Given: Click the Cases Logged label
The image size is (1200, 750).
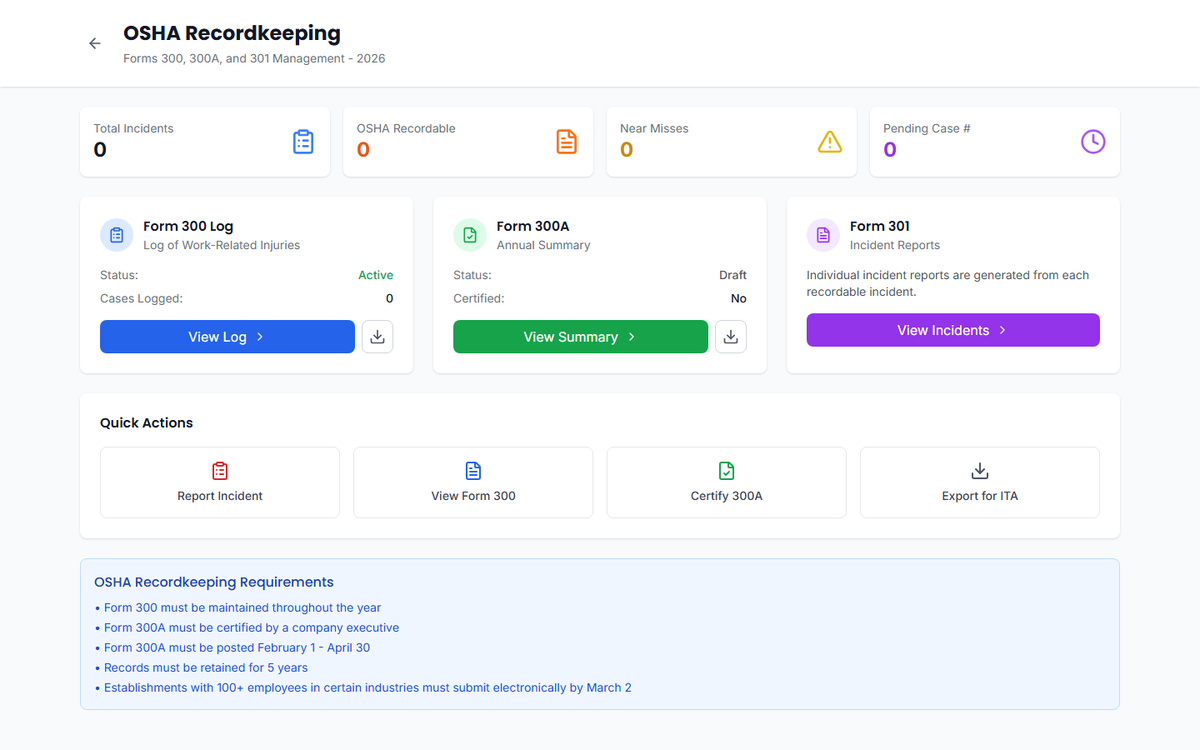Looking at the screenshot, I should coord(141,298).
